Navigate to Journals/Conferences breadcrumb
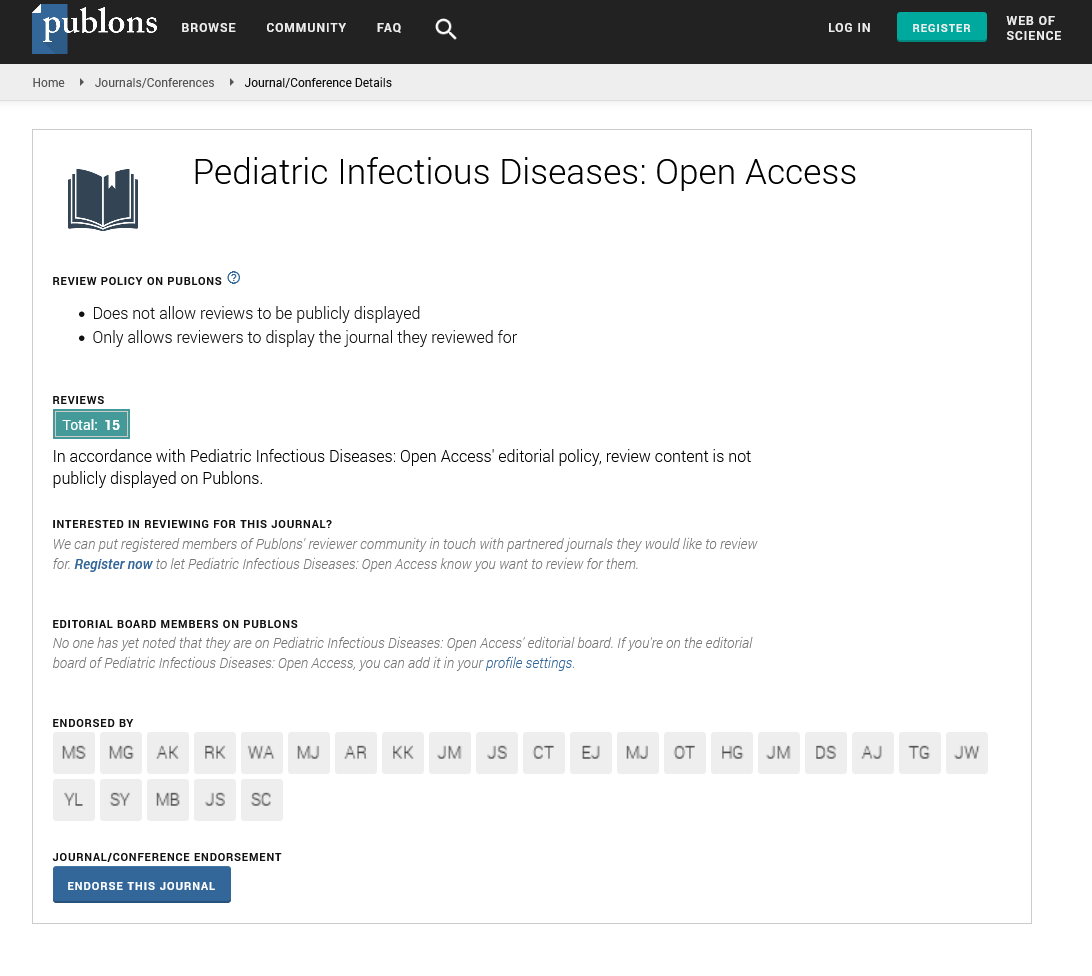1092x976 pixels. pos(154,83)
